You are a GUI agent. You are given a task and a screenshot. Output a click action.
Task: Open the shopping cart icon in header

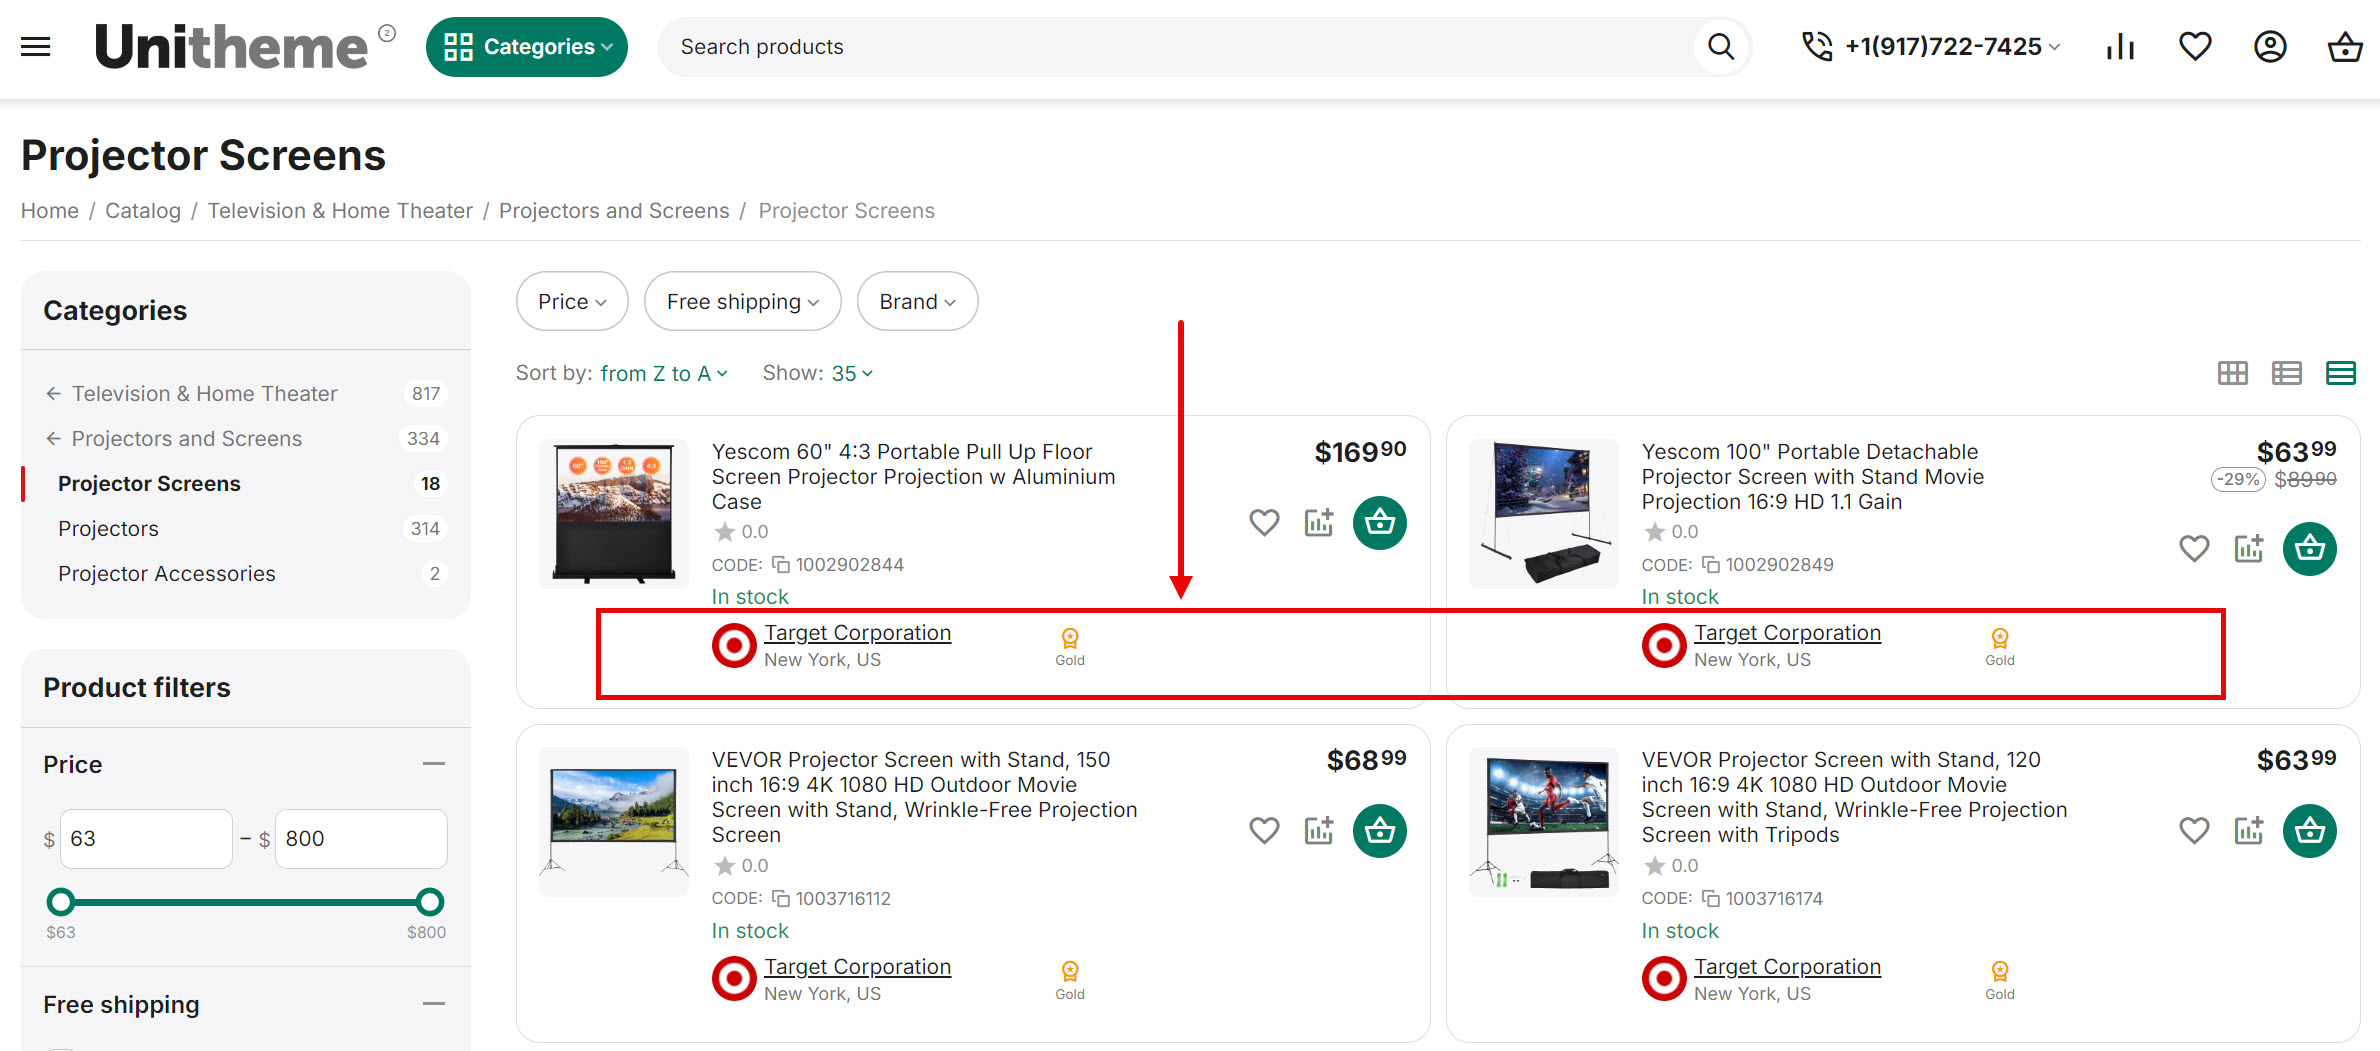coord(2344,47)
